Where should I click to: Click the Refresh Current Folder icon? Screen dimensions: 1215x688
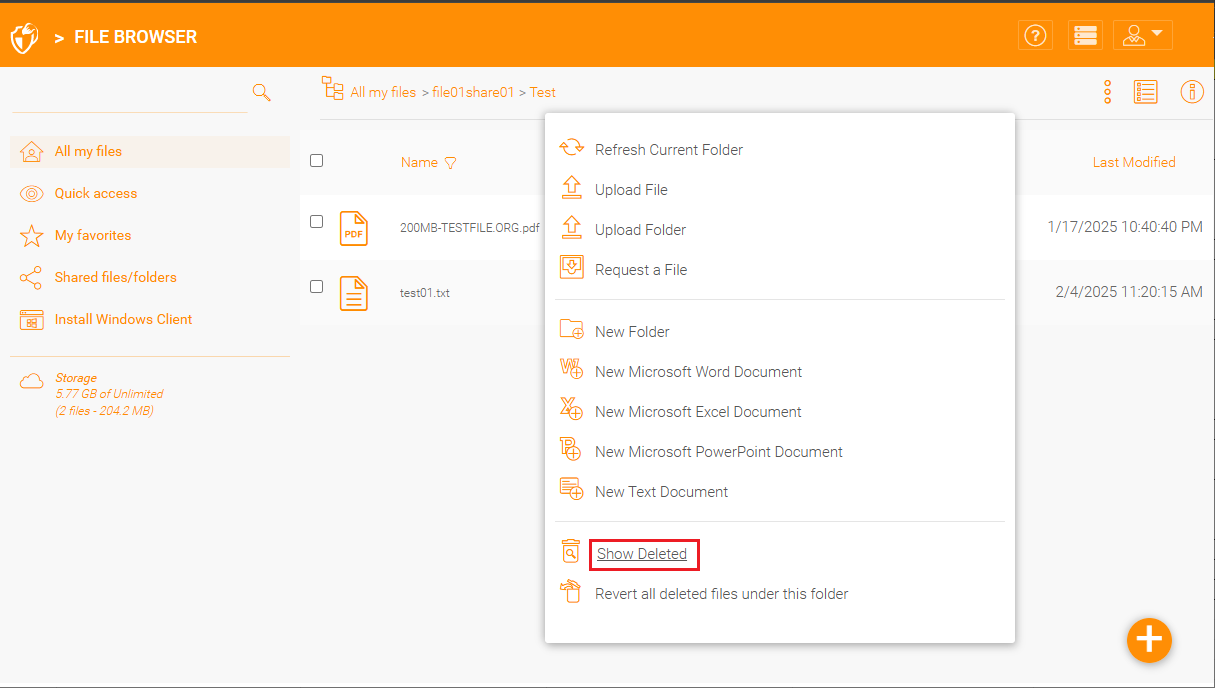[x=571, y=148]
